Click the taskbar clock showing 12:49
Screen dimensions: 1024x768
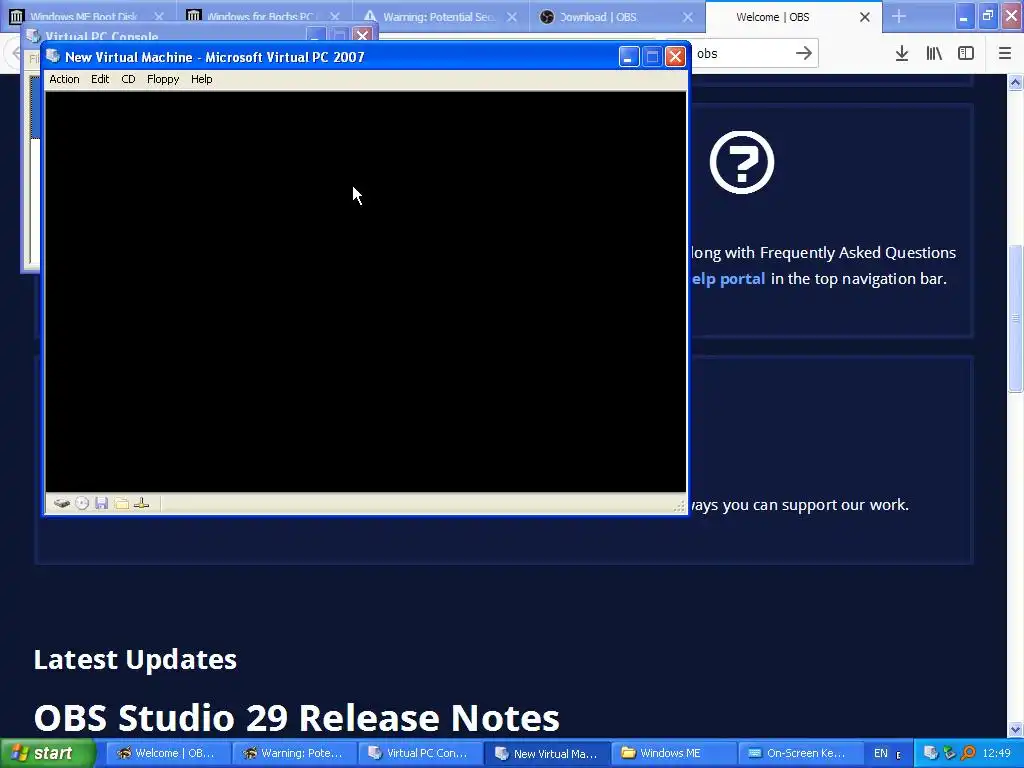tap(997, 754)
